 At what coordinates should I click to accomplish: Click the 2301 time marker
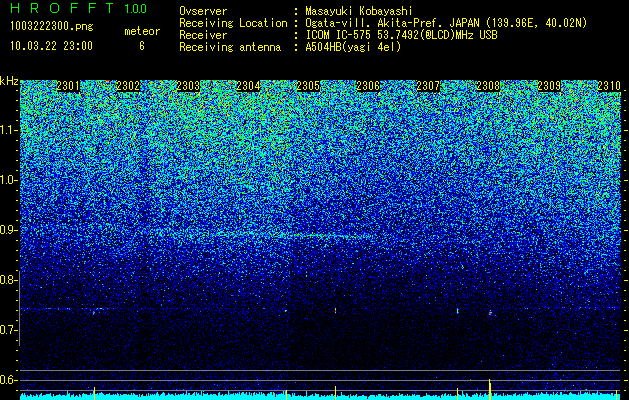click(x=68, y=86)
